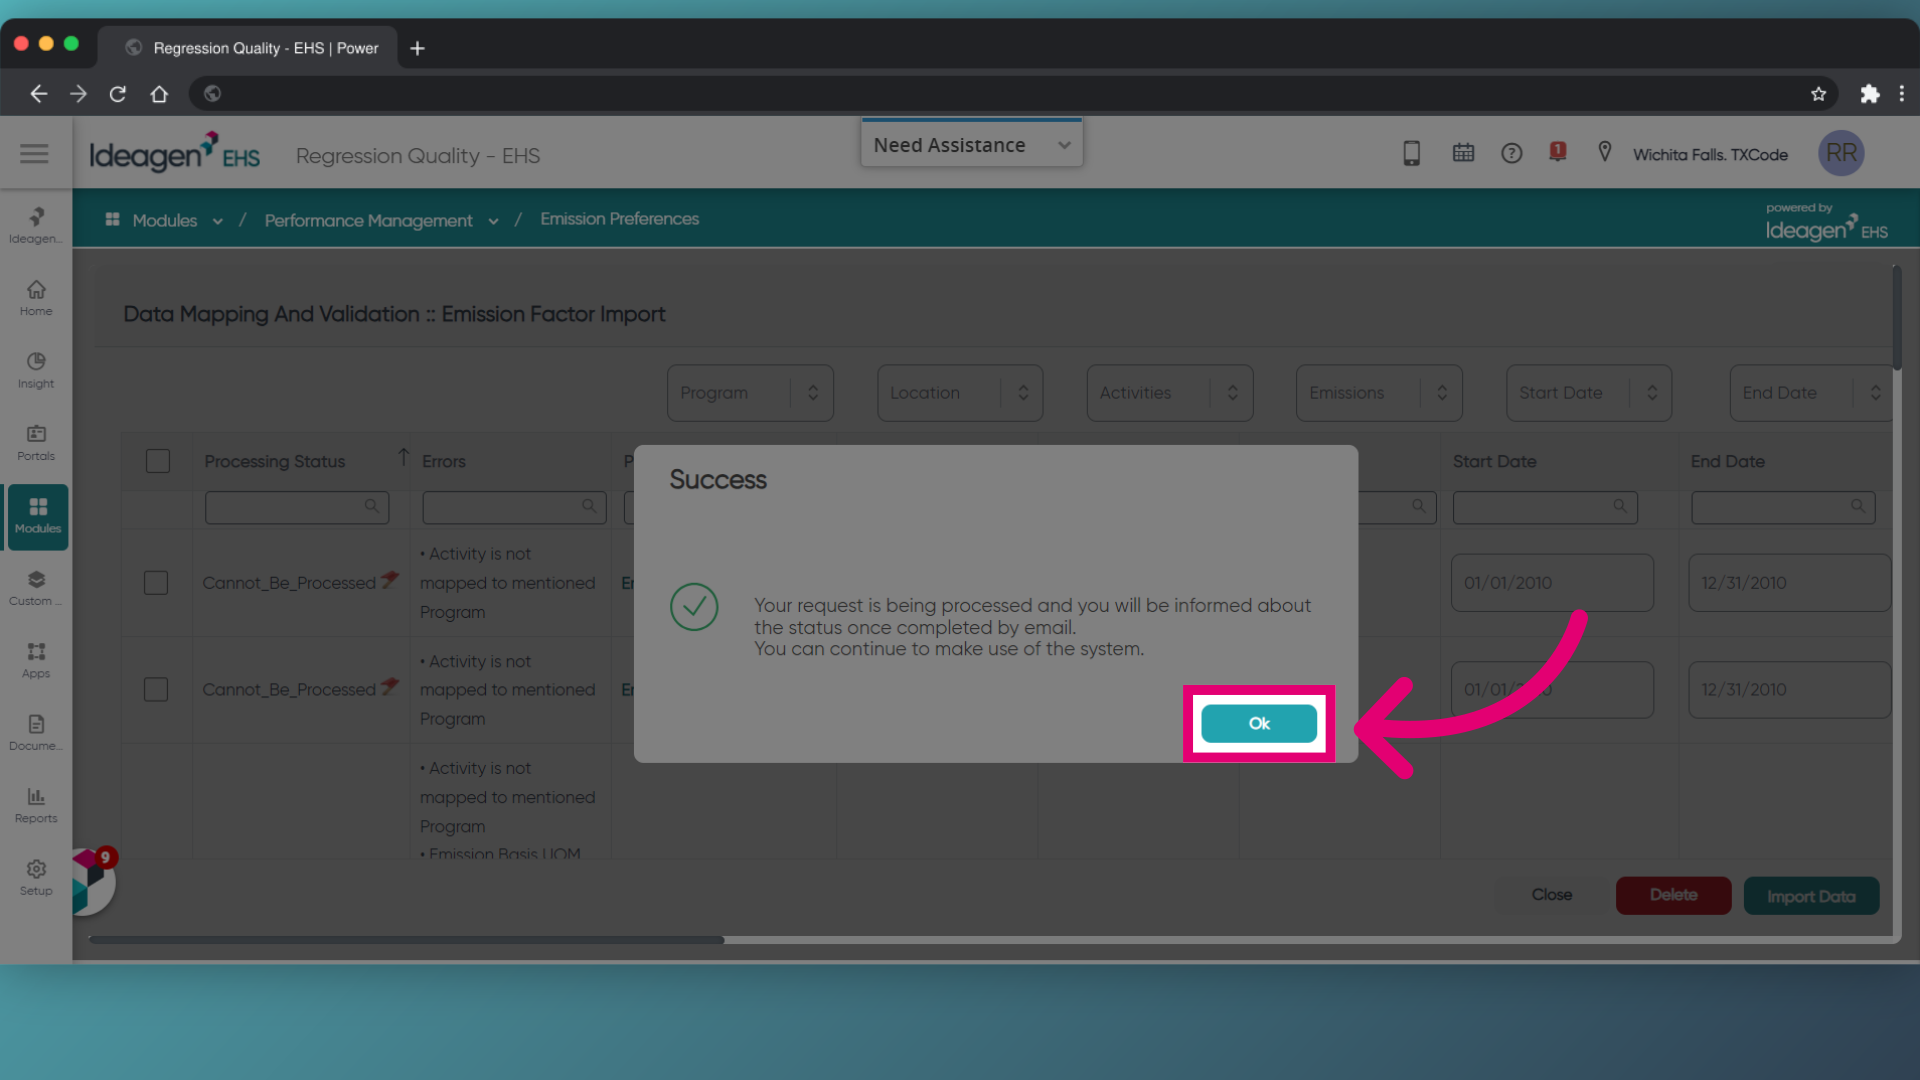The height and width of the screenshot is (1080, 1920).
Task: Open Reports from the sidebar
Action: click(x=36, y=805)
